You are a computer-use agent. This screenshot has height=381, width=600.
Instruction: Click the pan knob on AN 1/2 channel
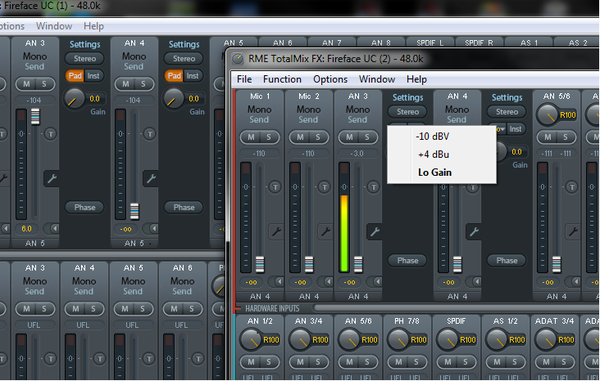250,340
